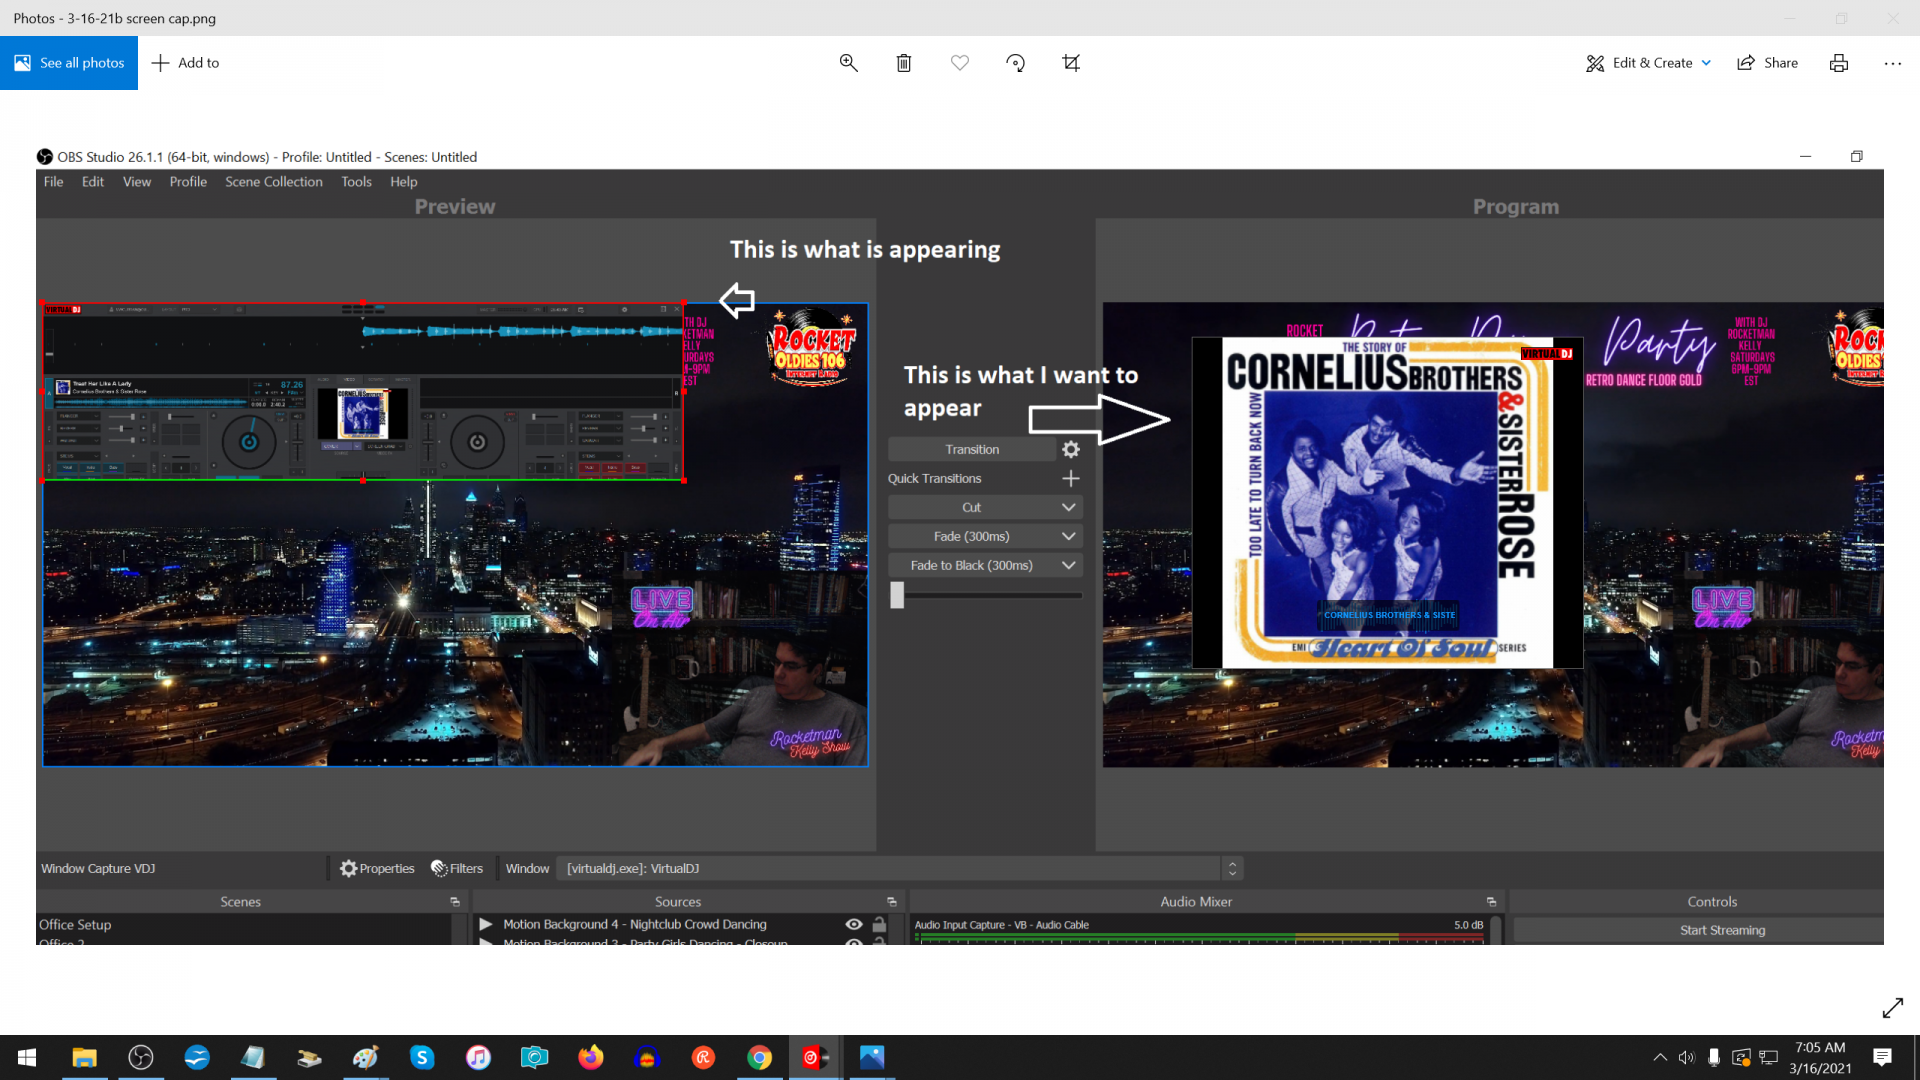
Task: Open the notification center icon
Action: [x=1882, y=1058]
